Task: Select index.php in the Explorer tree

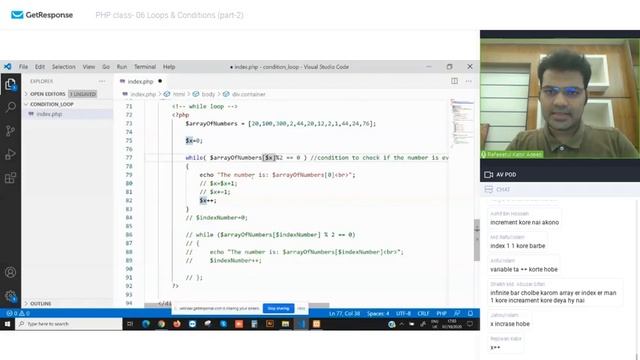Action: [x=67, y=114]
